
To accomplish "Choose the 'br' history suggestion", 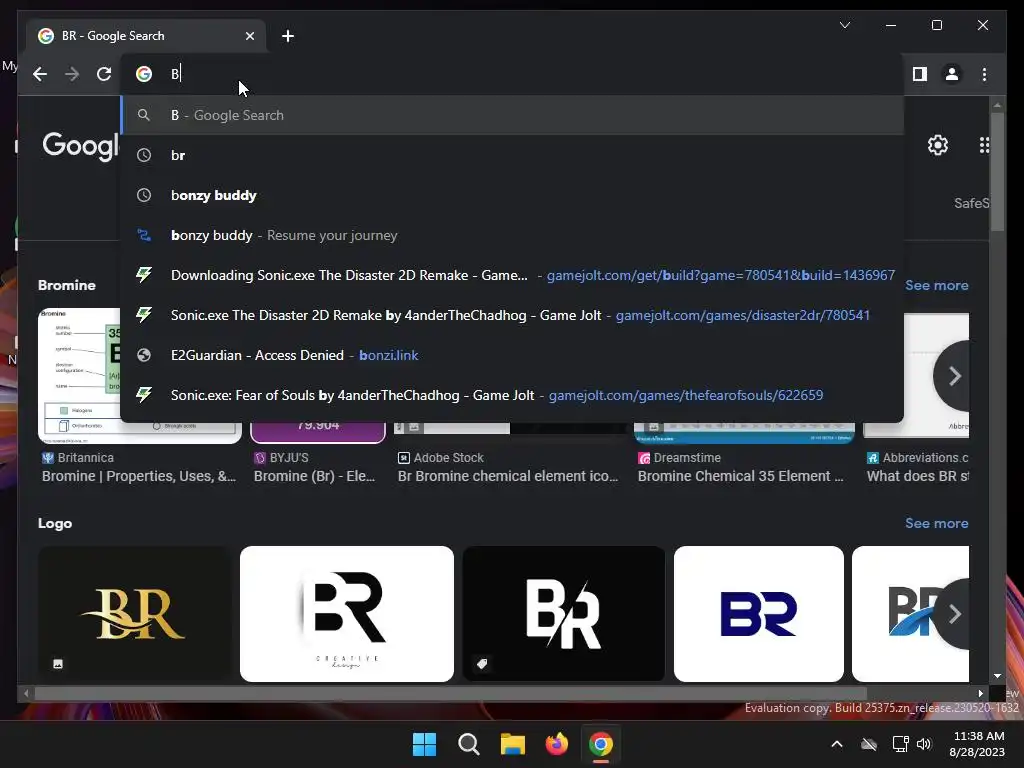I will 512,155.
